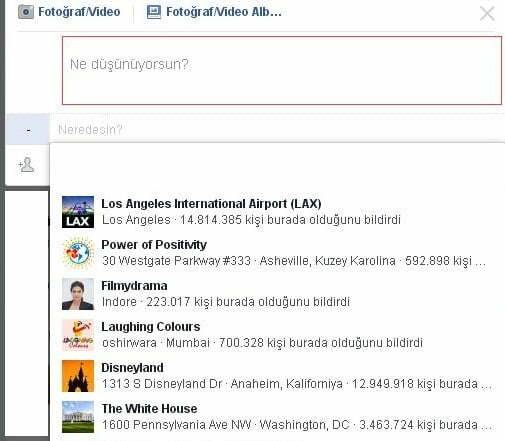Open the Fotoğraf/Video Alb... tab

pos(214,12)
